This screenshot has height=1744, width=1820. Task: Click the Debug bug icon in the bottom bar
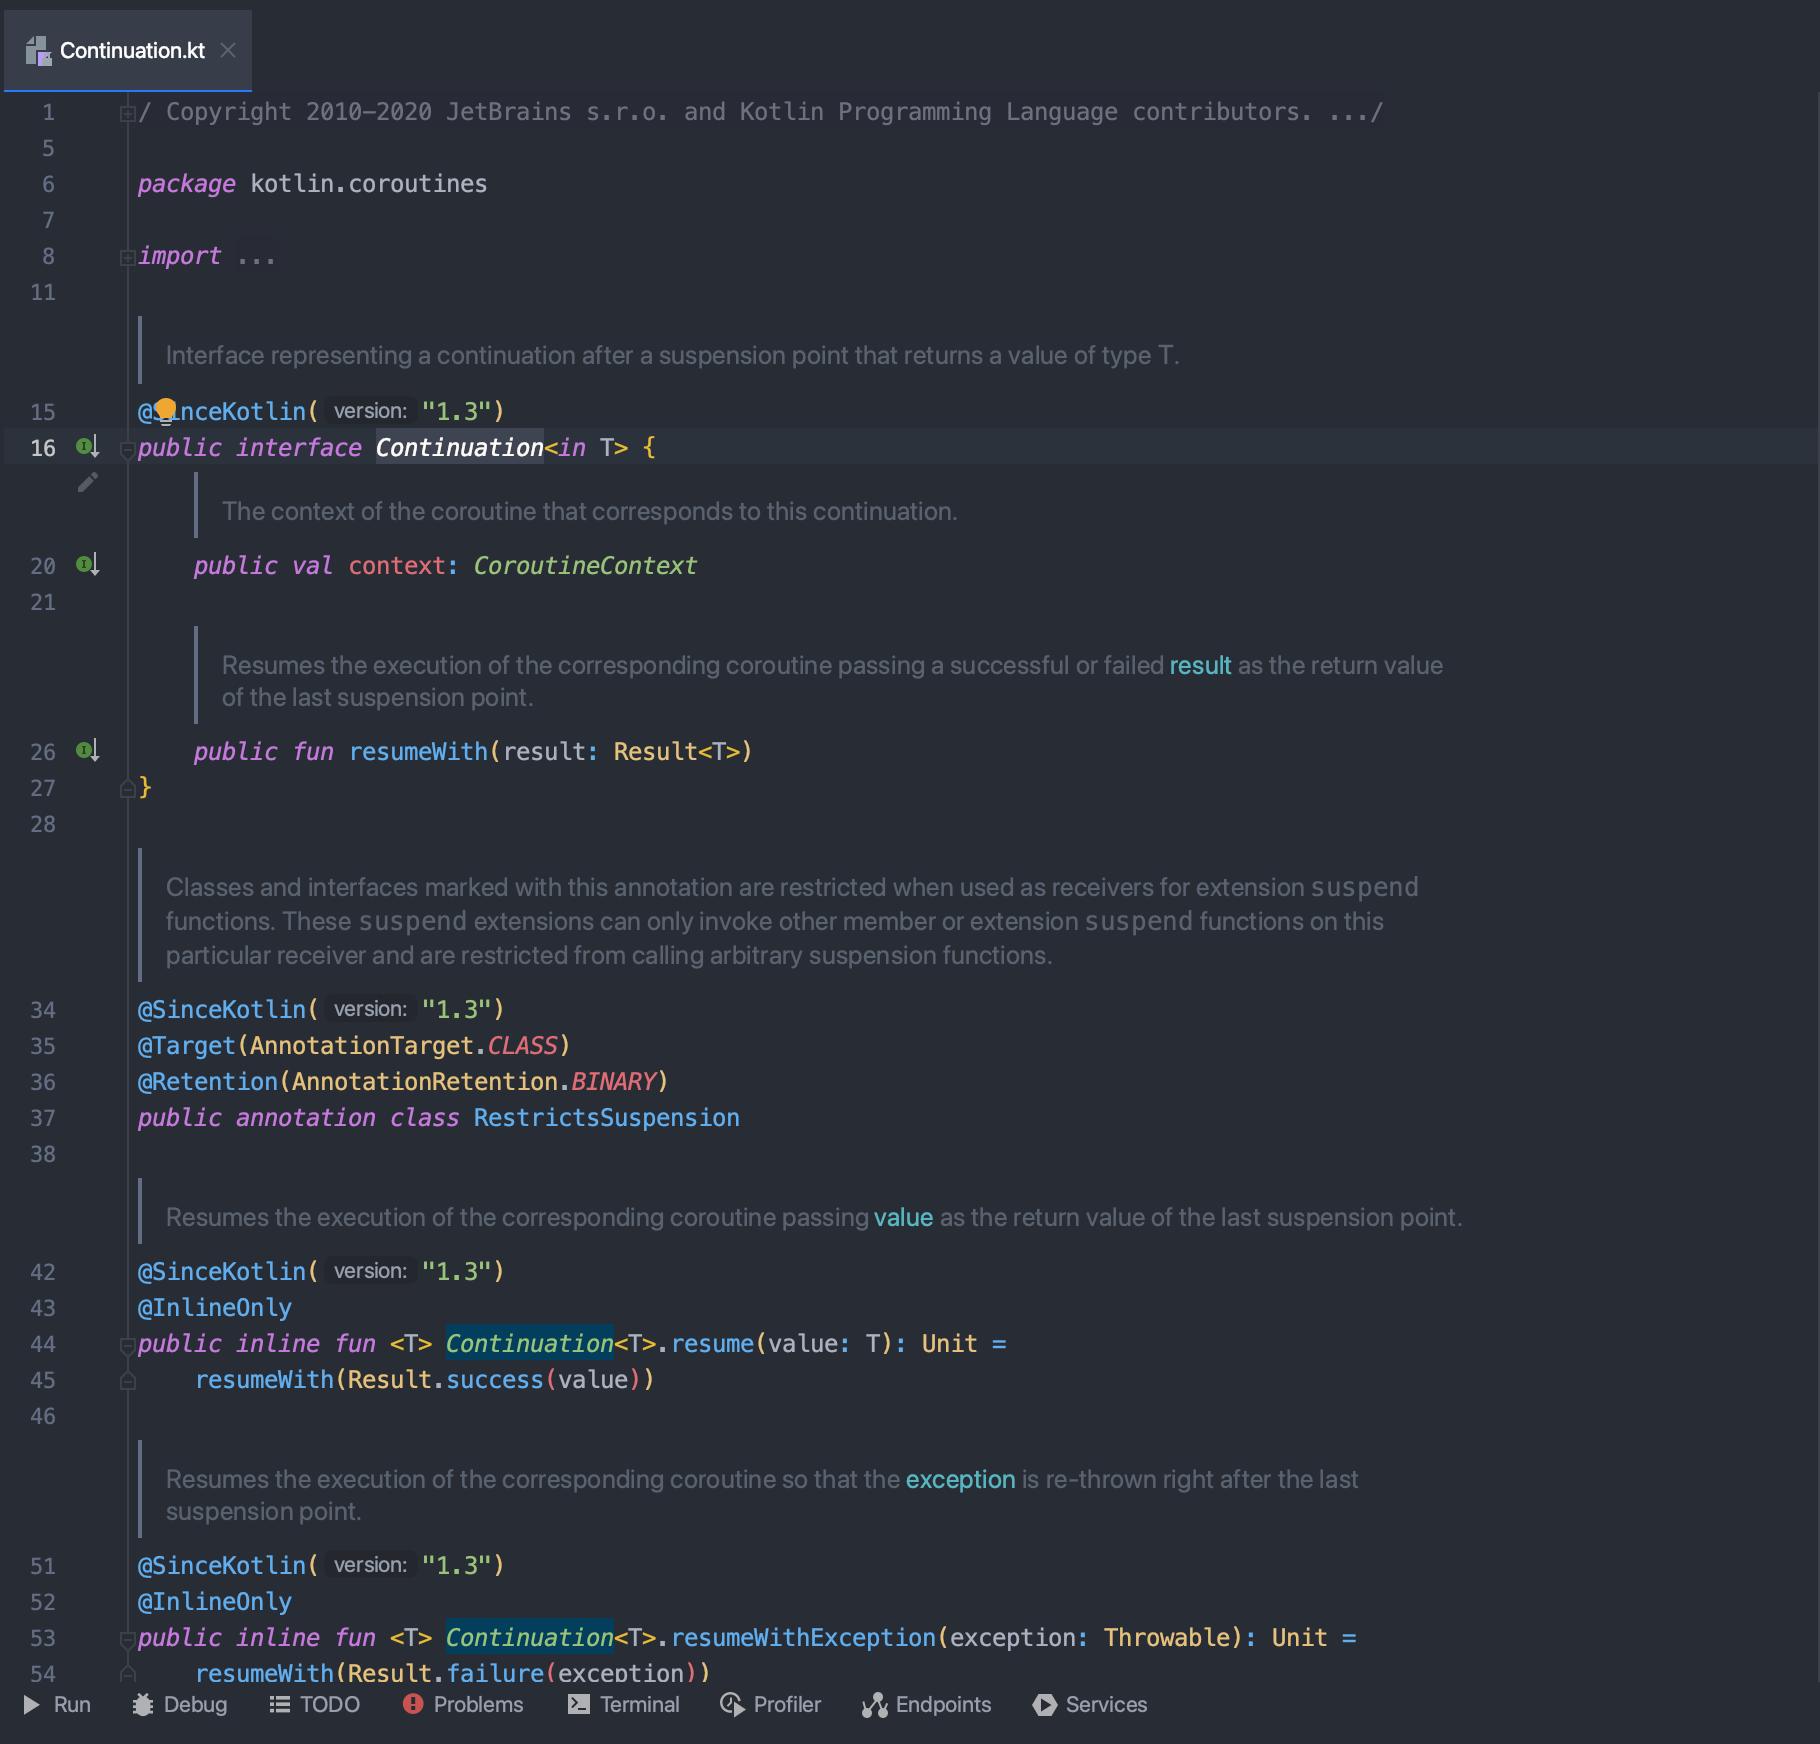coord(143,1704)
